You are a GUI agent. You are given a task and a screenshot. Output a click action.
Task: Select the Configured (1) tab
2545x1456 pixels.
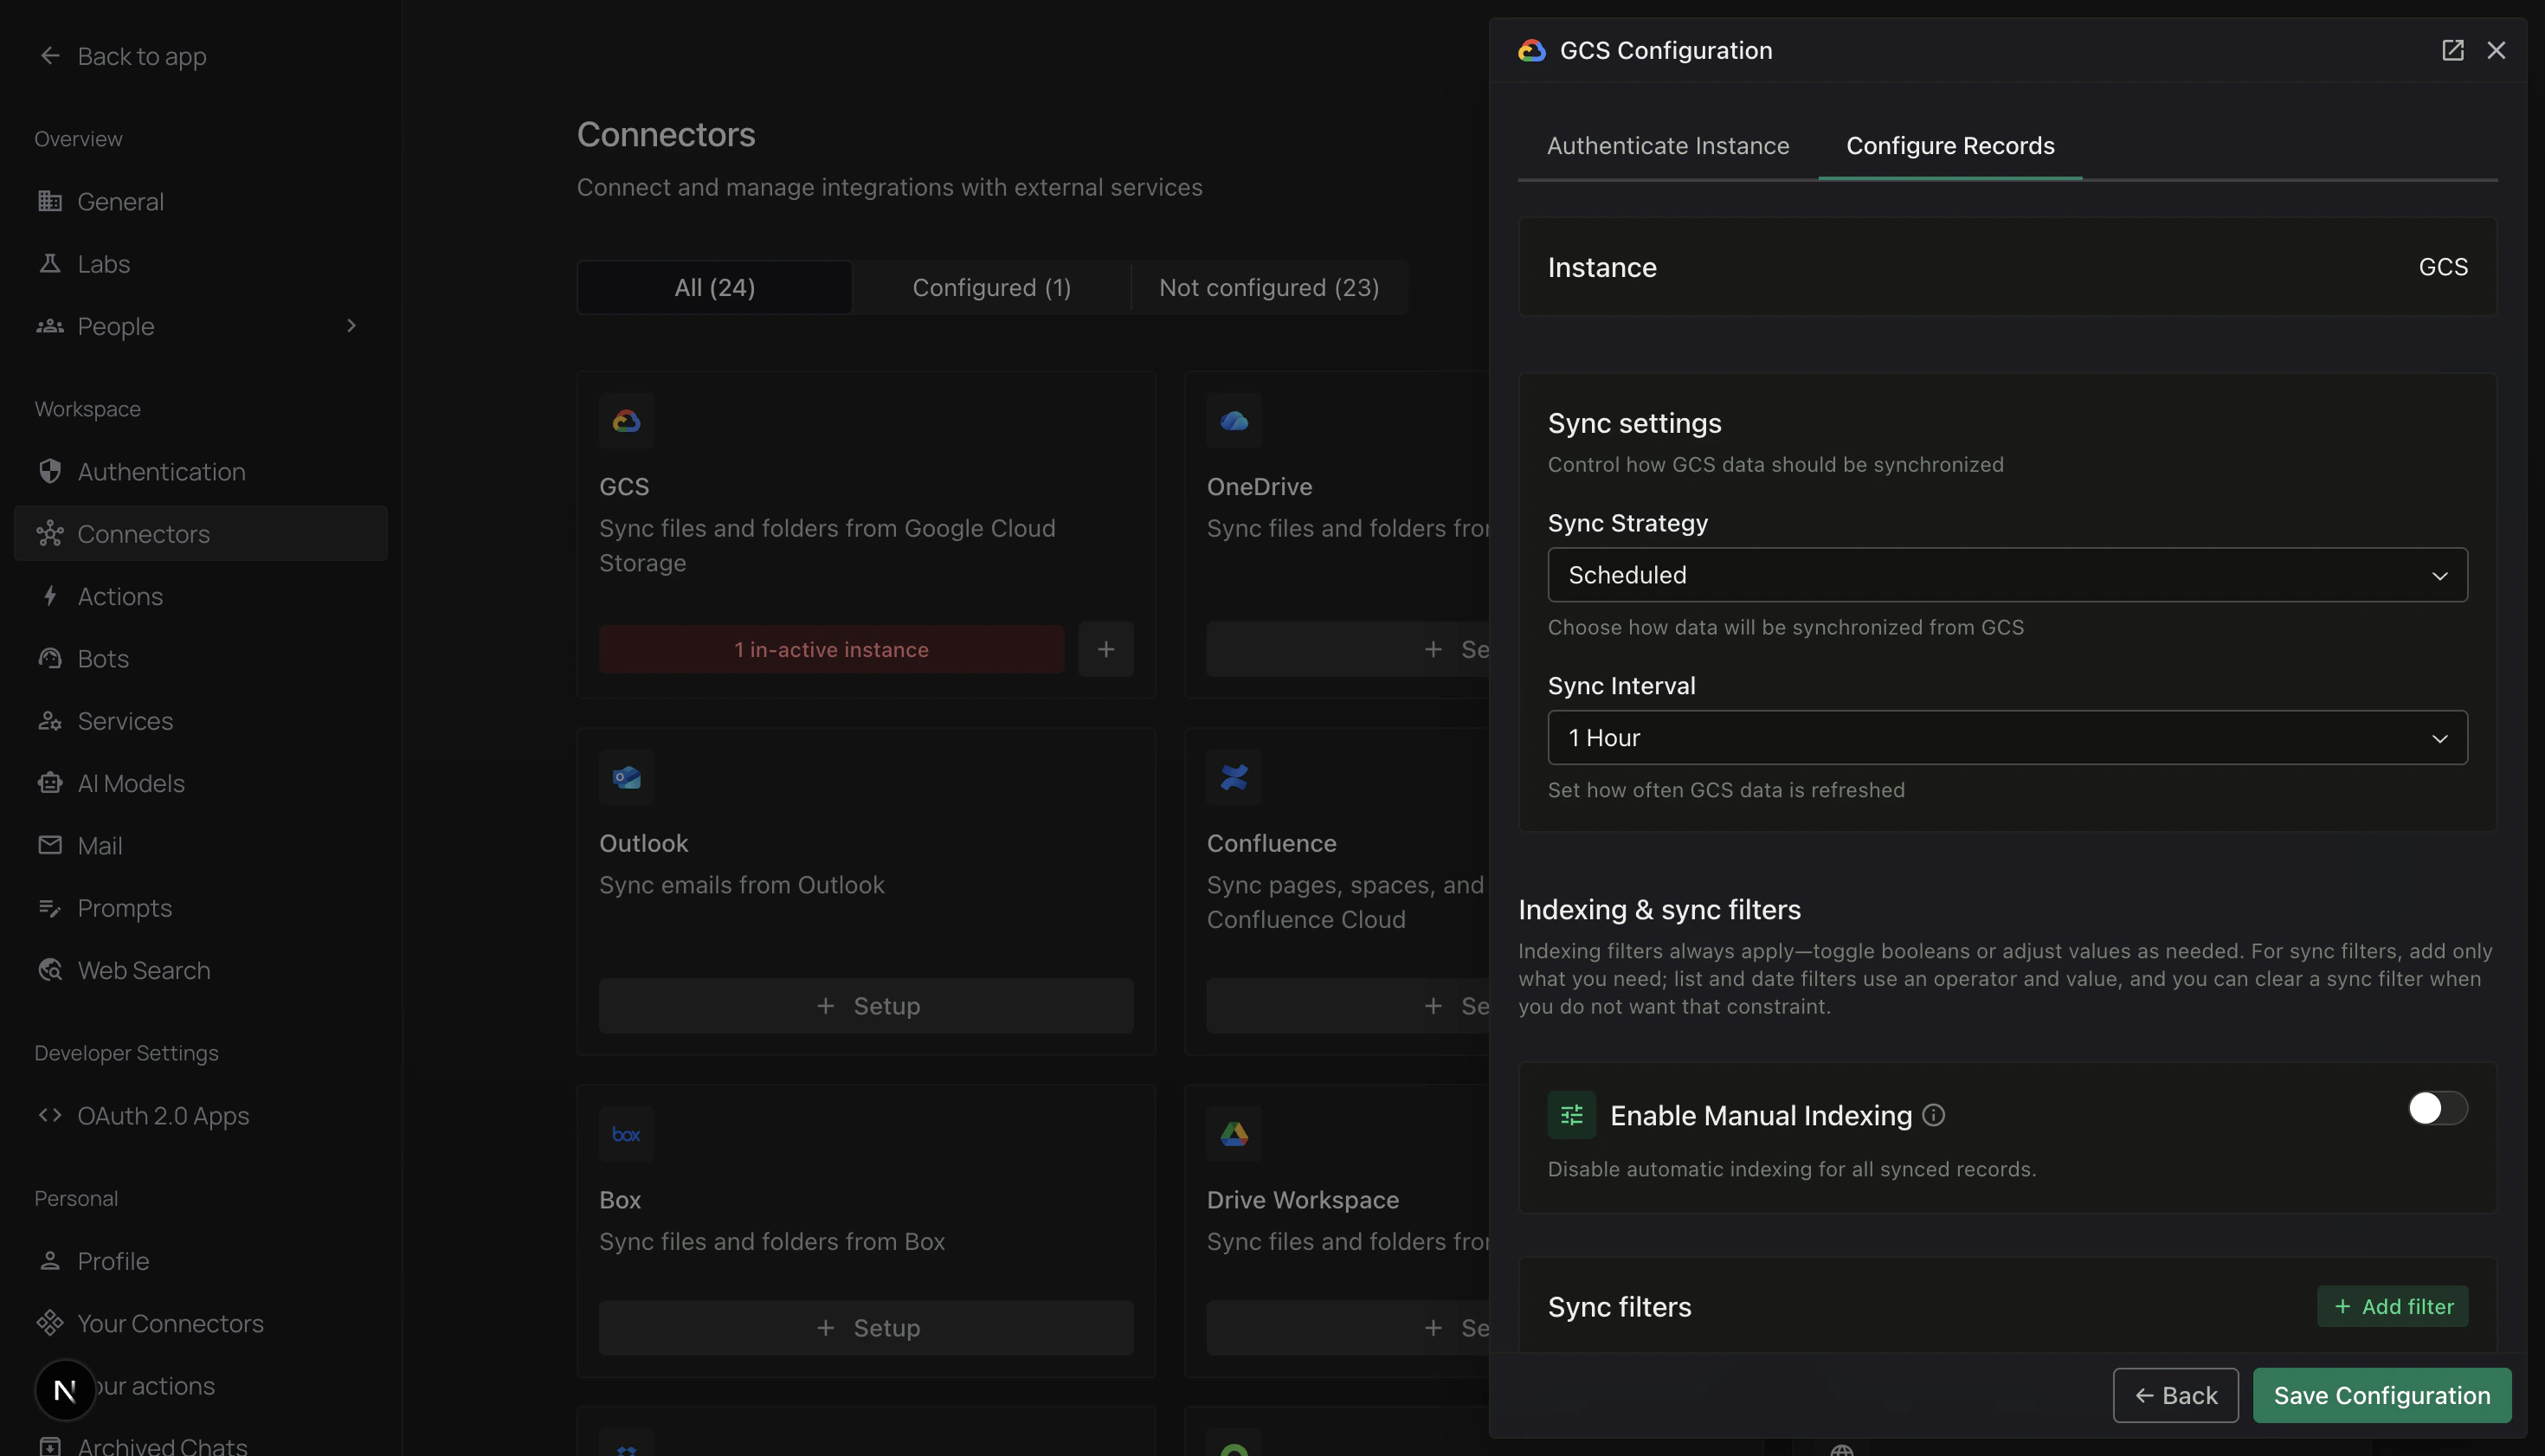(x=992, y=288)
